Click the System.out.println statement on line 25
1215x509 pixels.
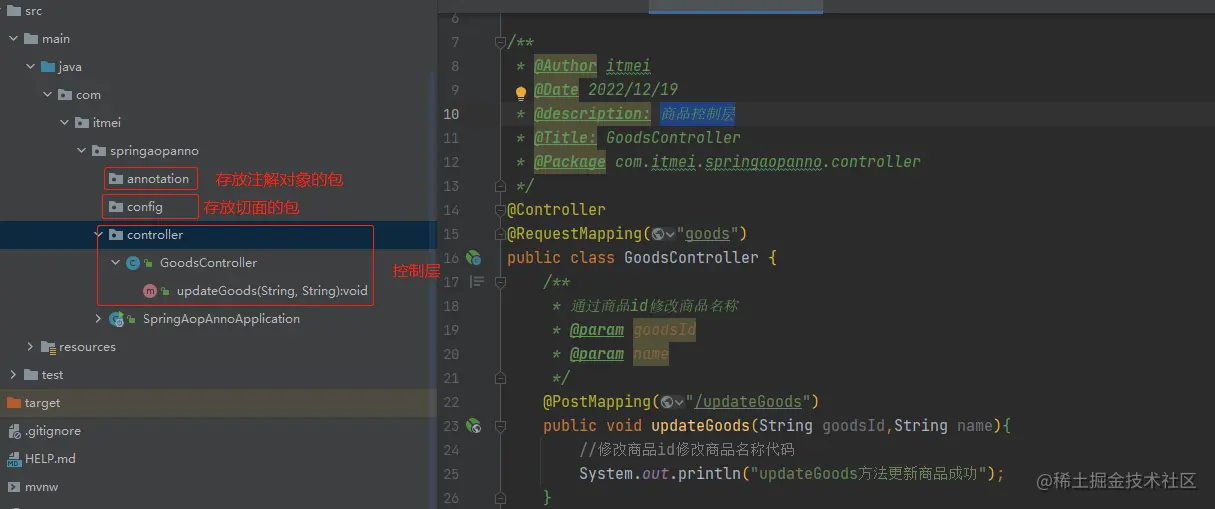791,474
